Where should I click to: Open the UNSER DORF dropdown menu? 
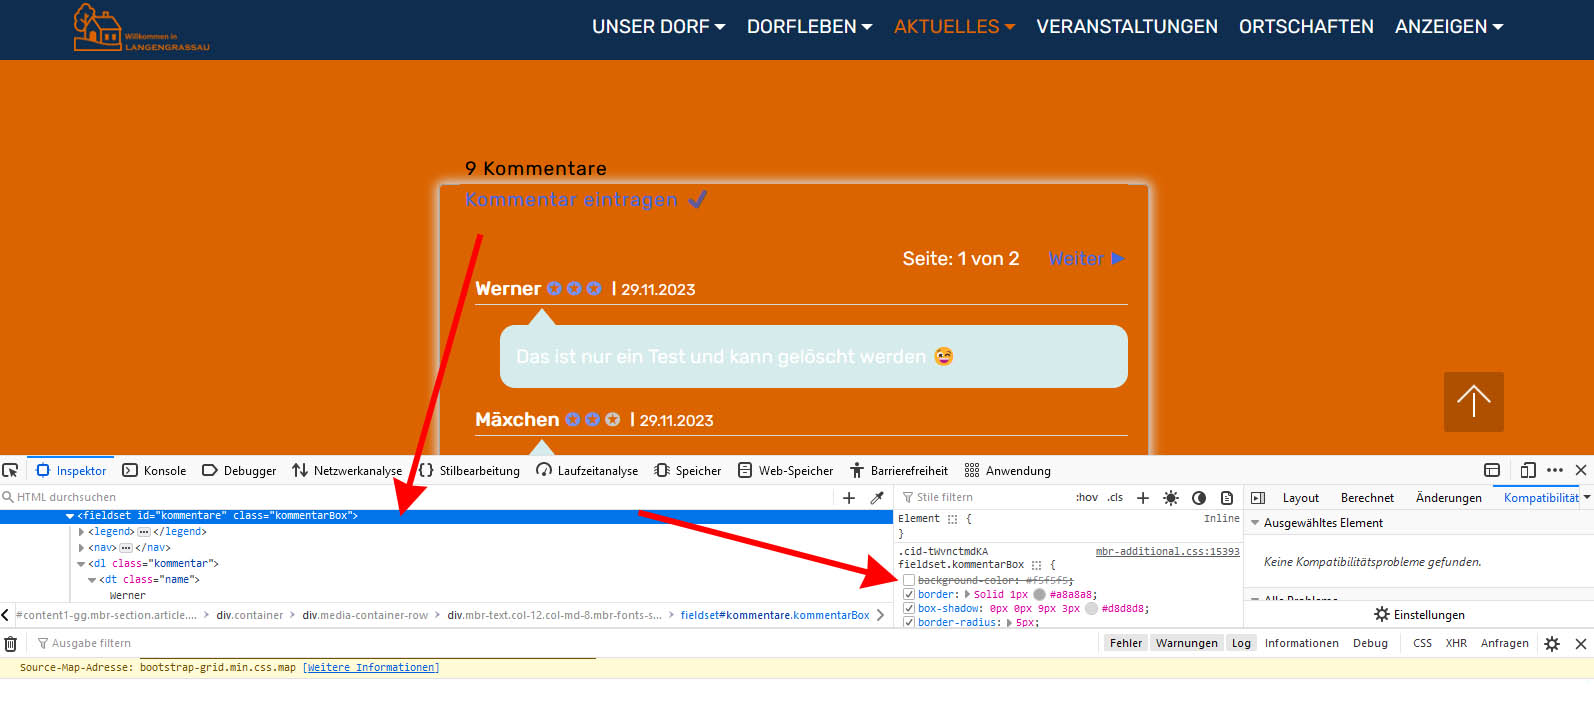pos(658,27)
